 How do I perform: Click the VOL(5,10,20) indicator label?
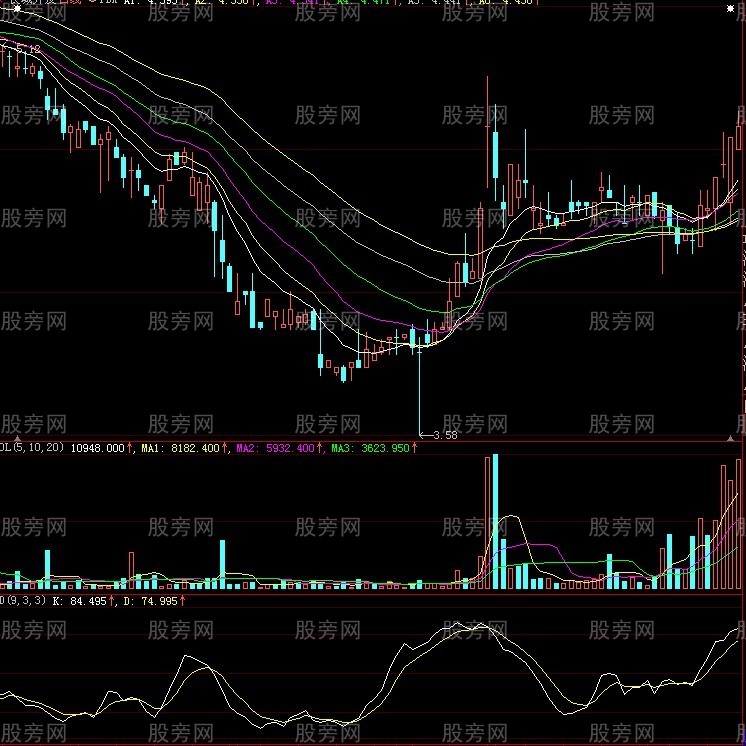(x=31, y=448)
